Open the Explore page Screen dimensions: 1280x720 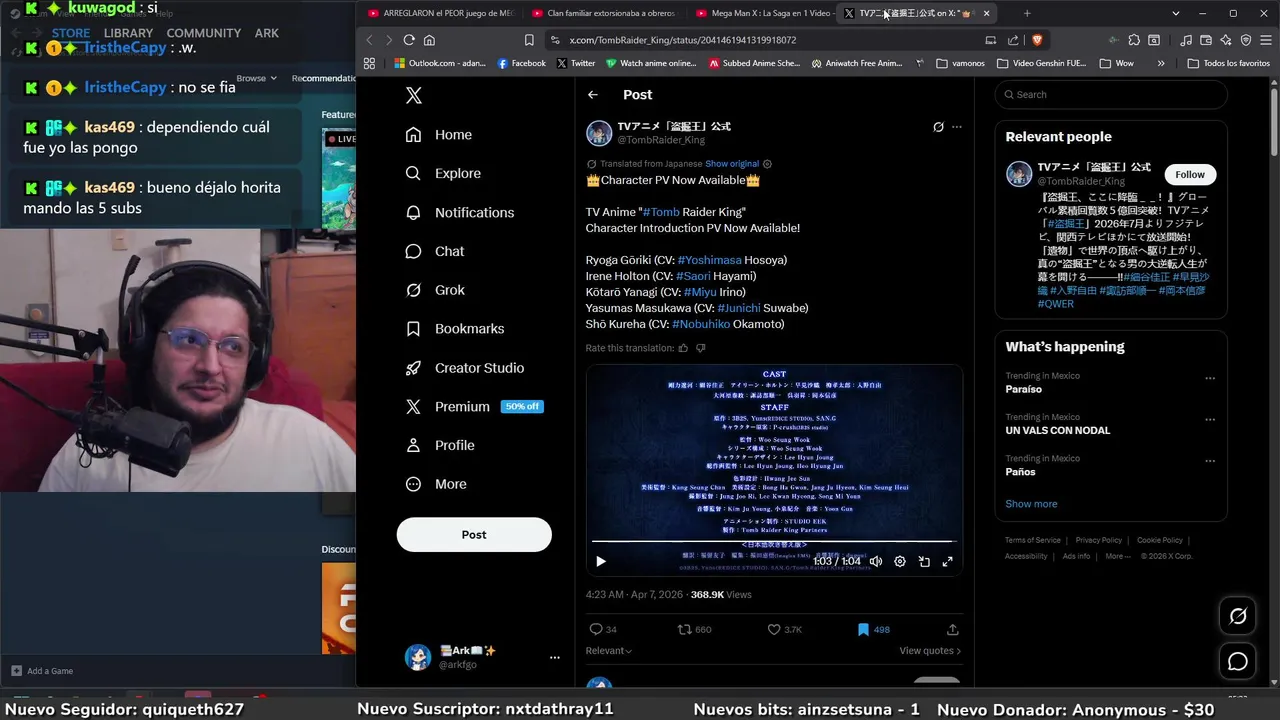pos(442,173)
